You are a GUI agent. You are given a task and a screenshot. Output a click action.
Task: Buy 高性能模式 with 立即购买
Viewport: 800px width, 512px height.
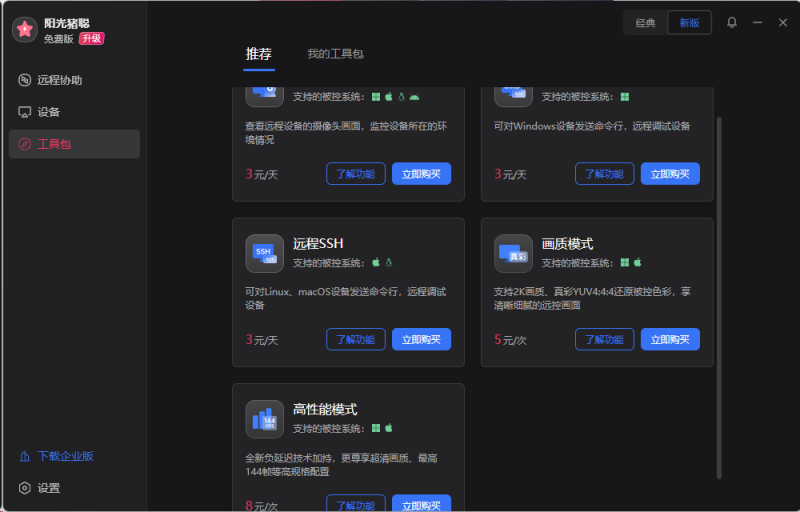[421, 503]
